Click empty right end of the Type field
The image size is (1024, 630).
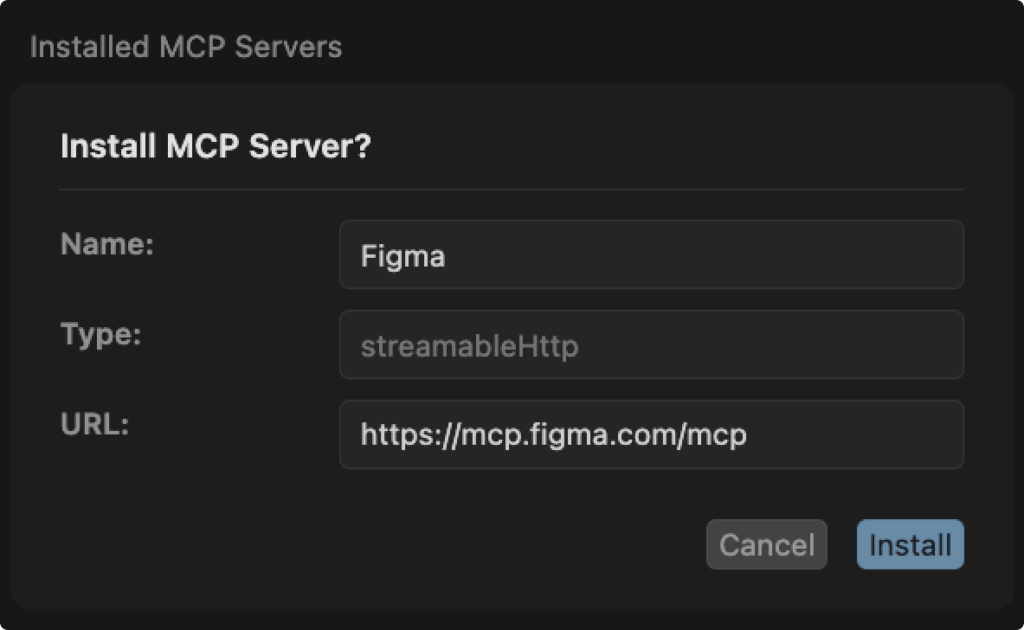point(880,345)
